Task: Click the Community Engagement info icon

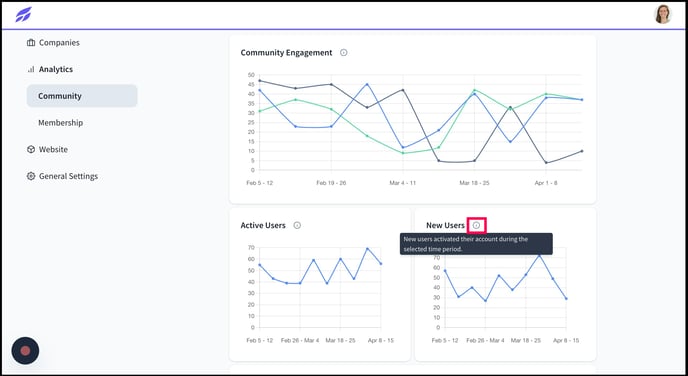Action: point(344,53)
